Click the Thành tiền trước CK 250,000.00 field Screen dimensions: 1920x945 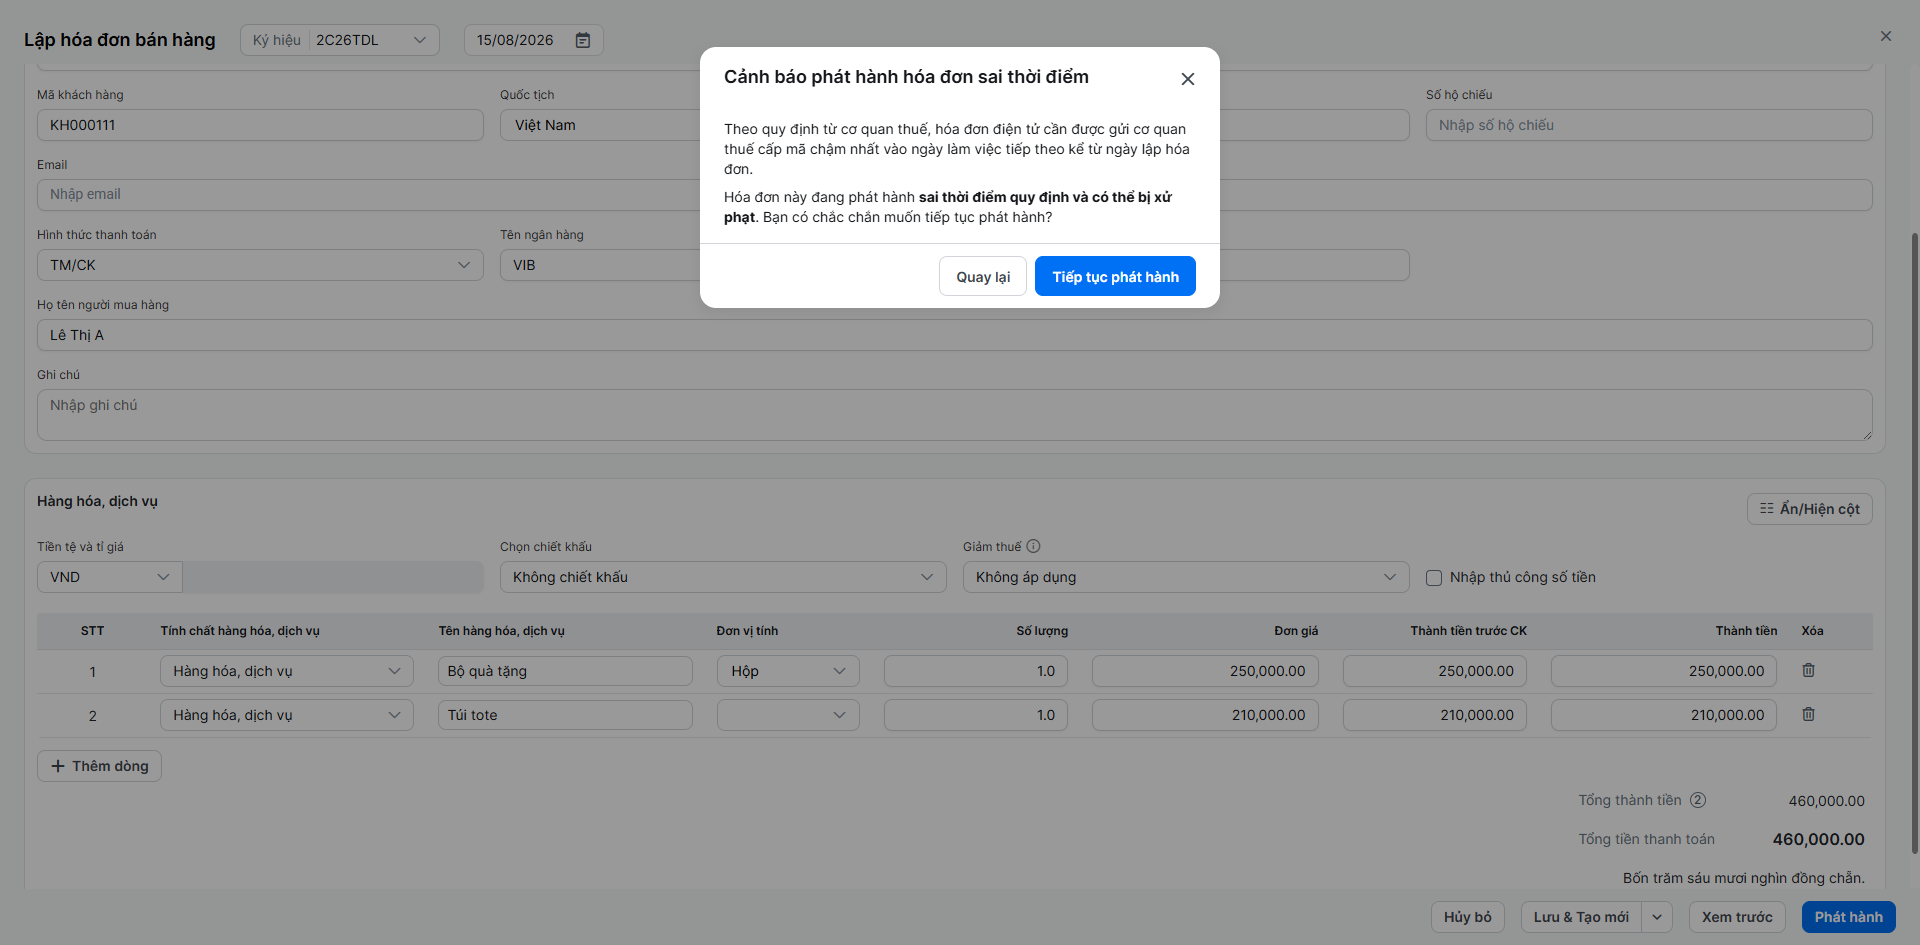tap(1435, 671)
